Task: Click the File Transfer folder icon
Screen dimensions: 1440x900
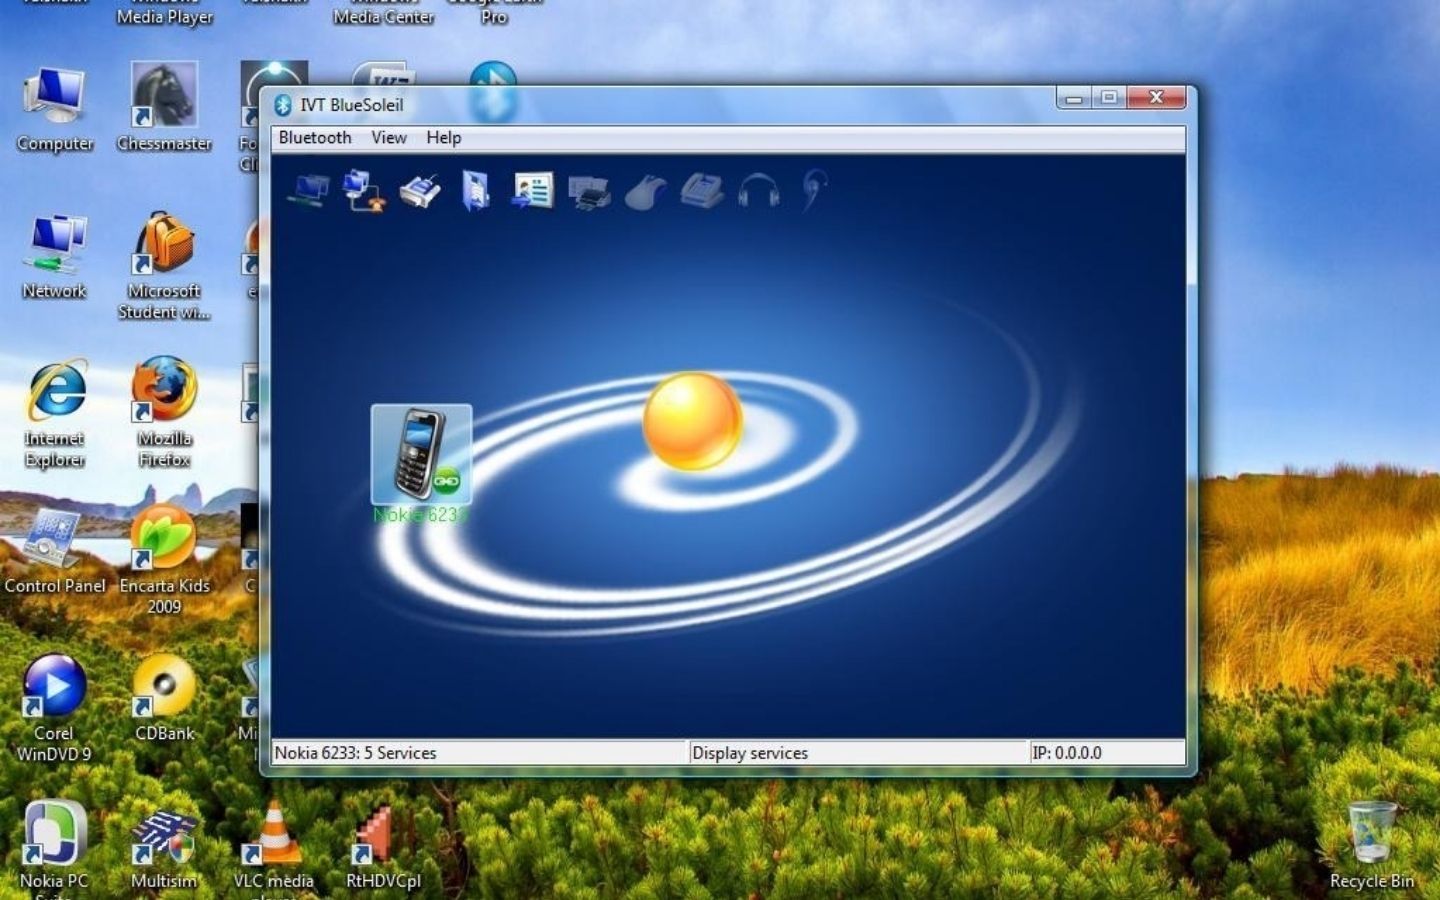Action: pos(476,190)
